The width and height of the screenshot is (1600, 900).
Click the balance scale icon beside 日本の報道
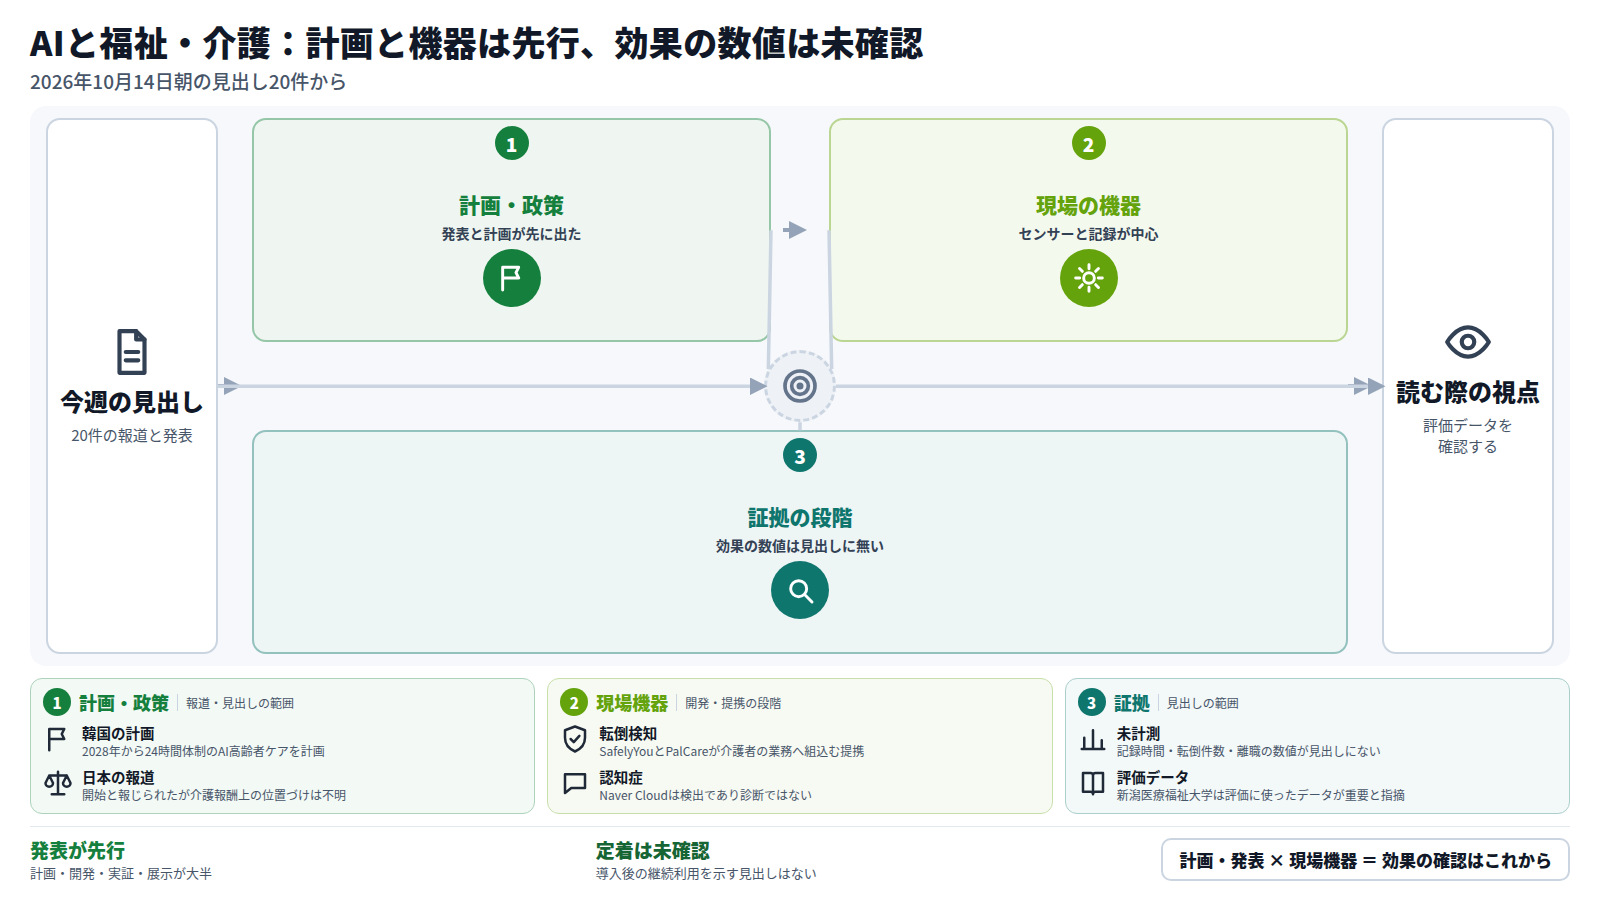pyautogui.click(x=57, y=784)
